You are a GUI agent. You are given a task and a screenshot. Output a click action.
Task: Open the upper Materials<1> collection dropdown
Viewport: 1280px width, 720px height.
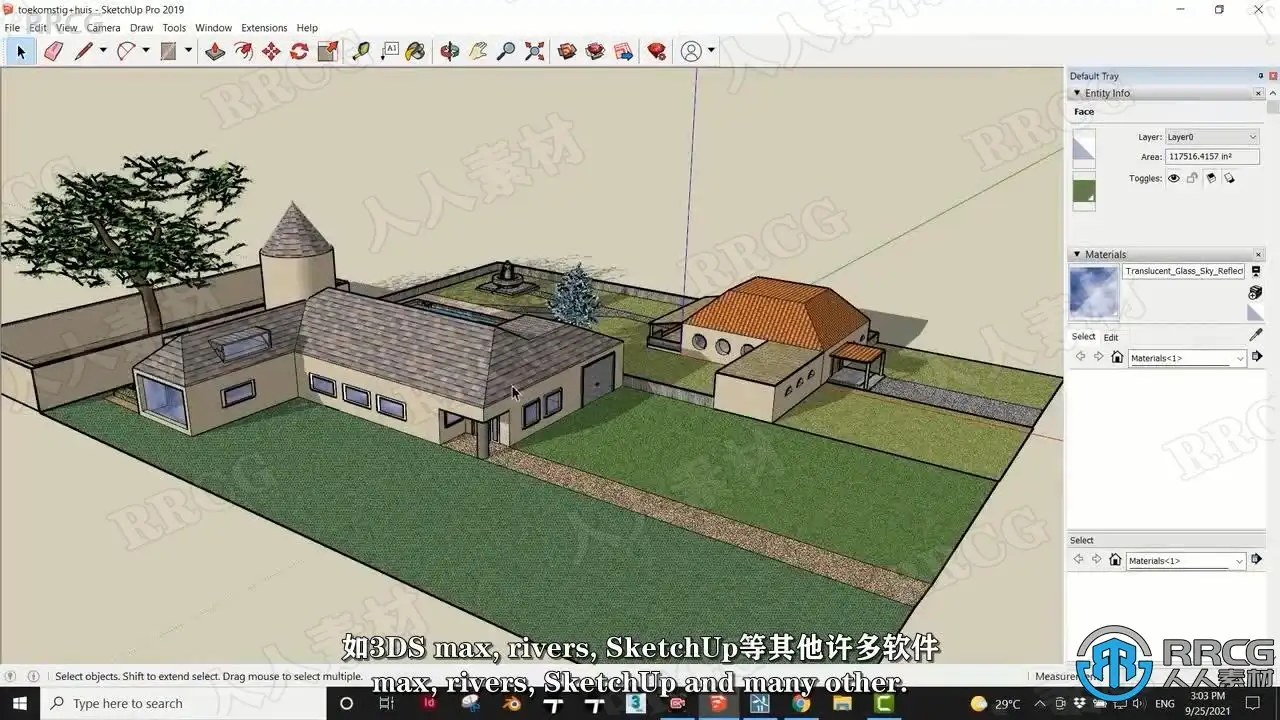point(1187,358)
